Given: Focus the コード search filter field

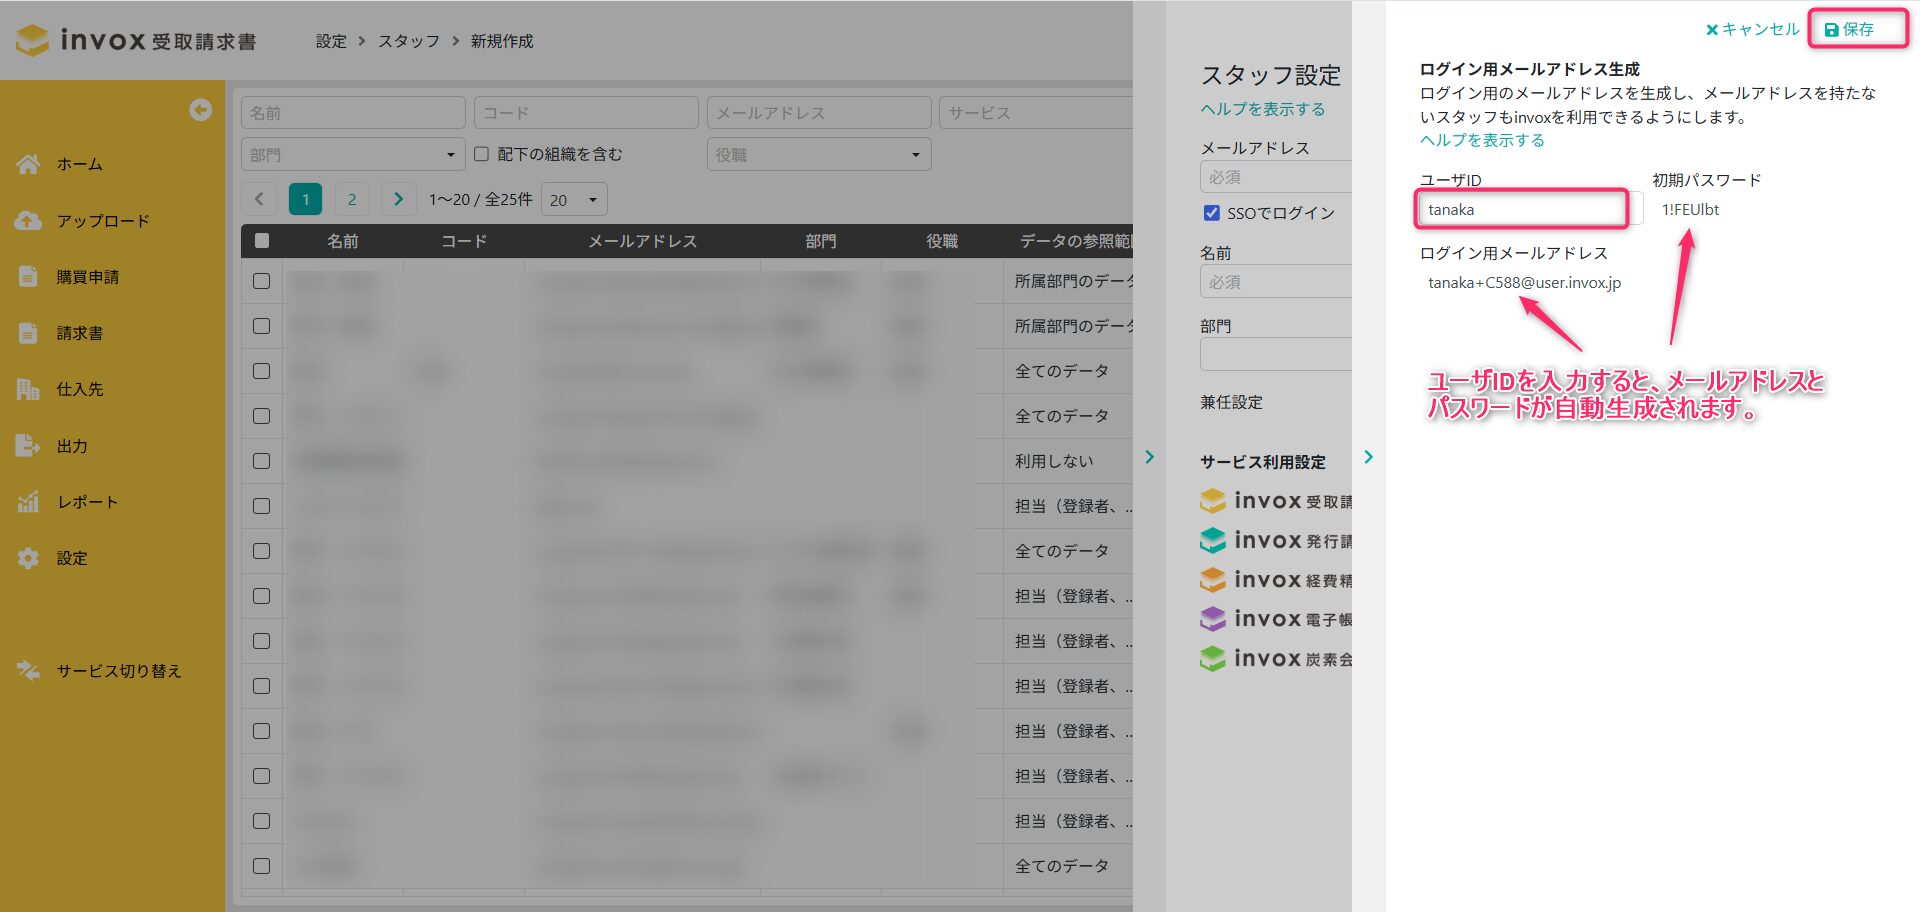Looking at the screenshot, I should 586,113.
